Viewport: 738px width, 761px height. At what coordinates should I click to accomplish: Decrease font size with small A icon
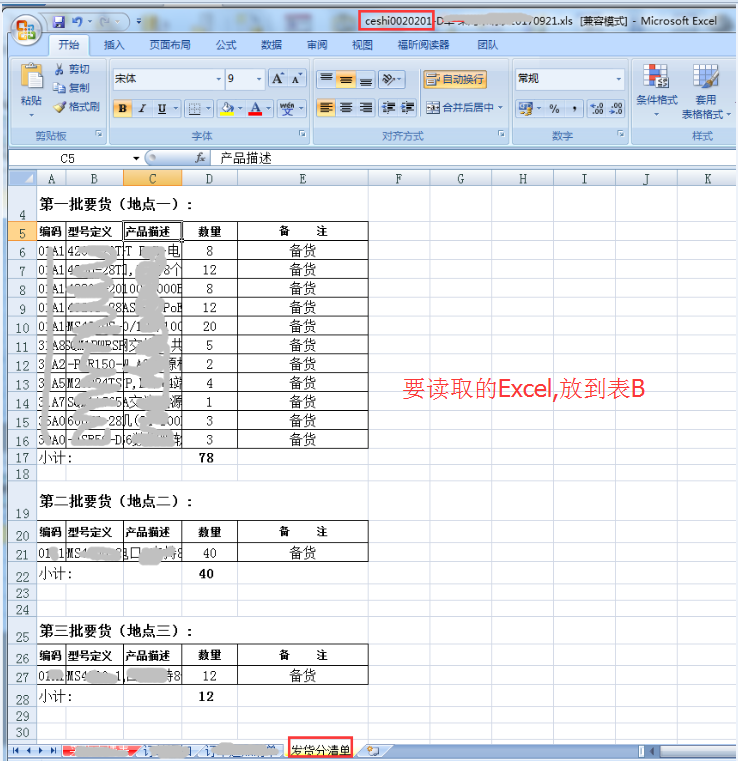click(296, 79)
